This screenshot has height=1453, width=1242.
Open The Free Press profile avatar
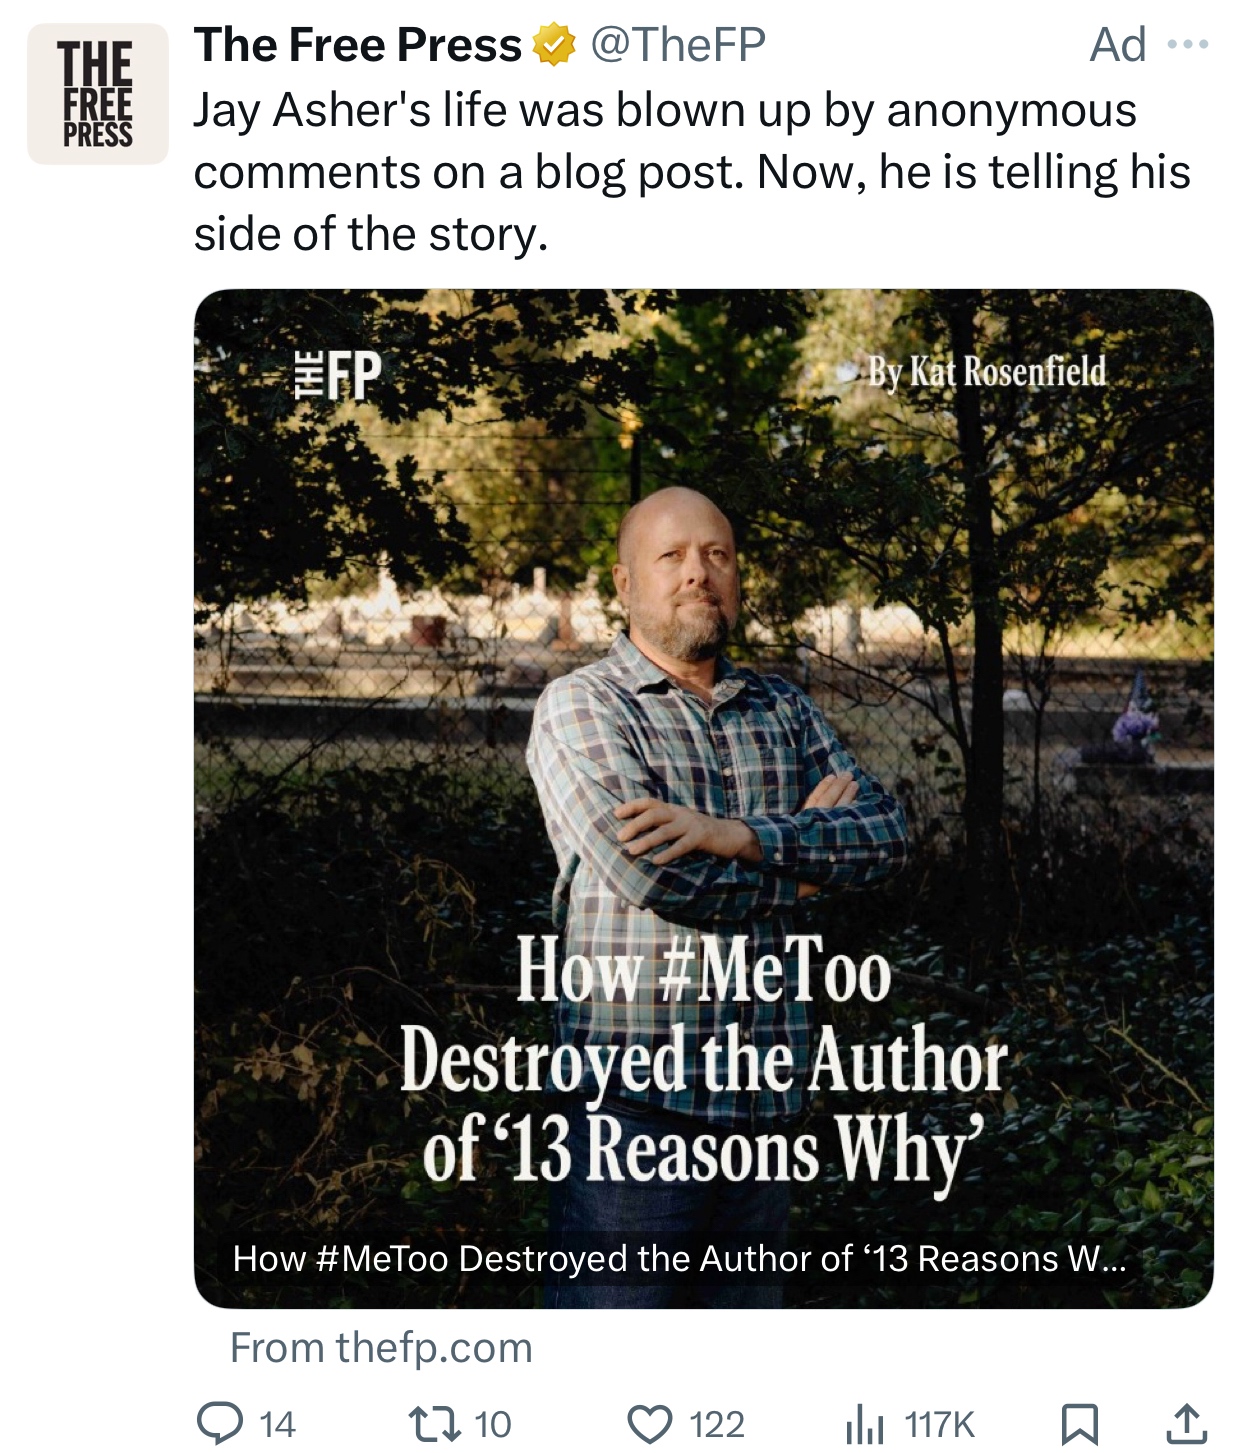[97, 94]
